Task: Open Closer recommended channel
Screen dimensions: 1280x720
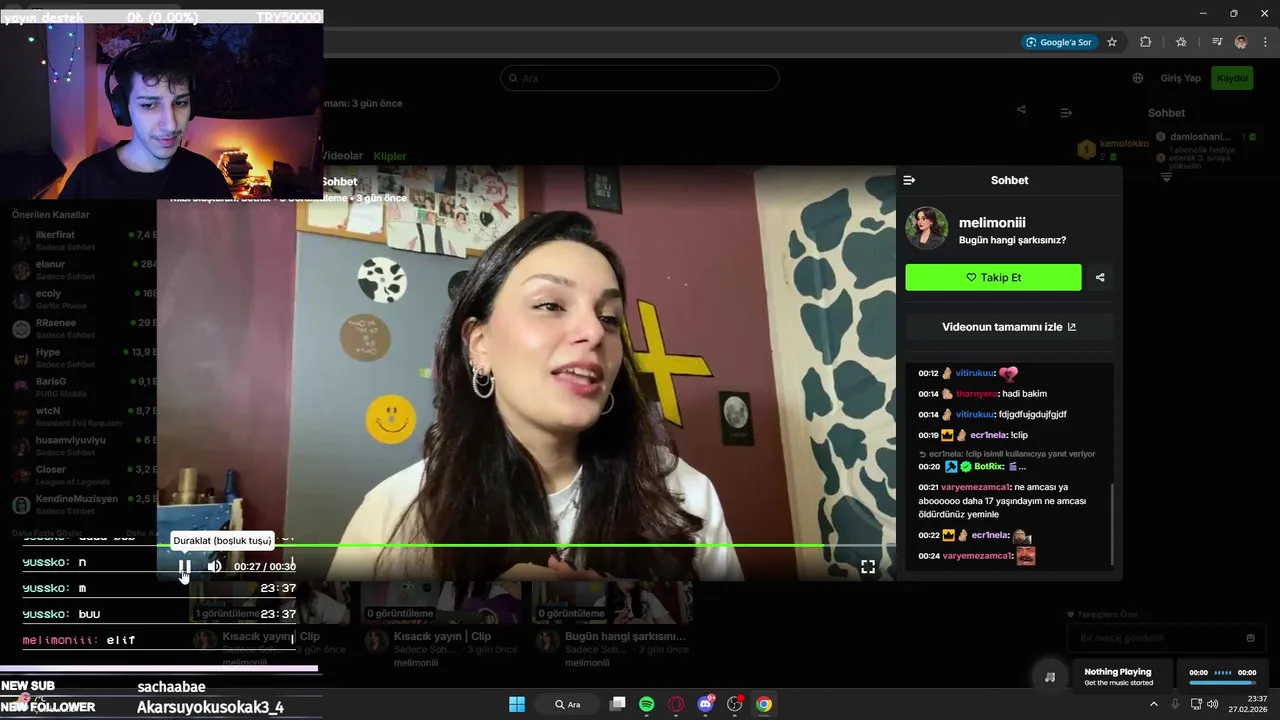Action: pyautogui.click(x=84, y=475)
